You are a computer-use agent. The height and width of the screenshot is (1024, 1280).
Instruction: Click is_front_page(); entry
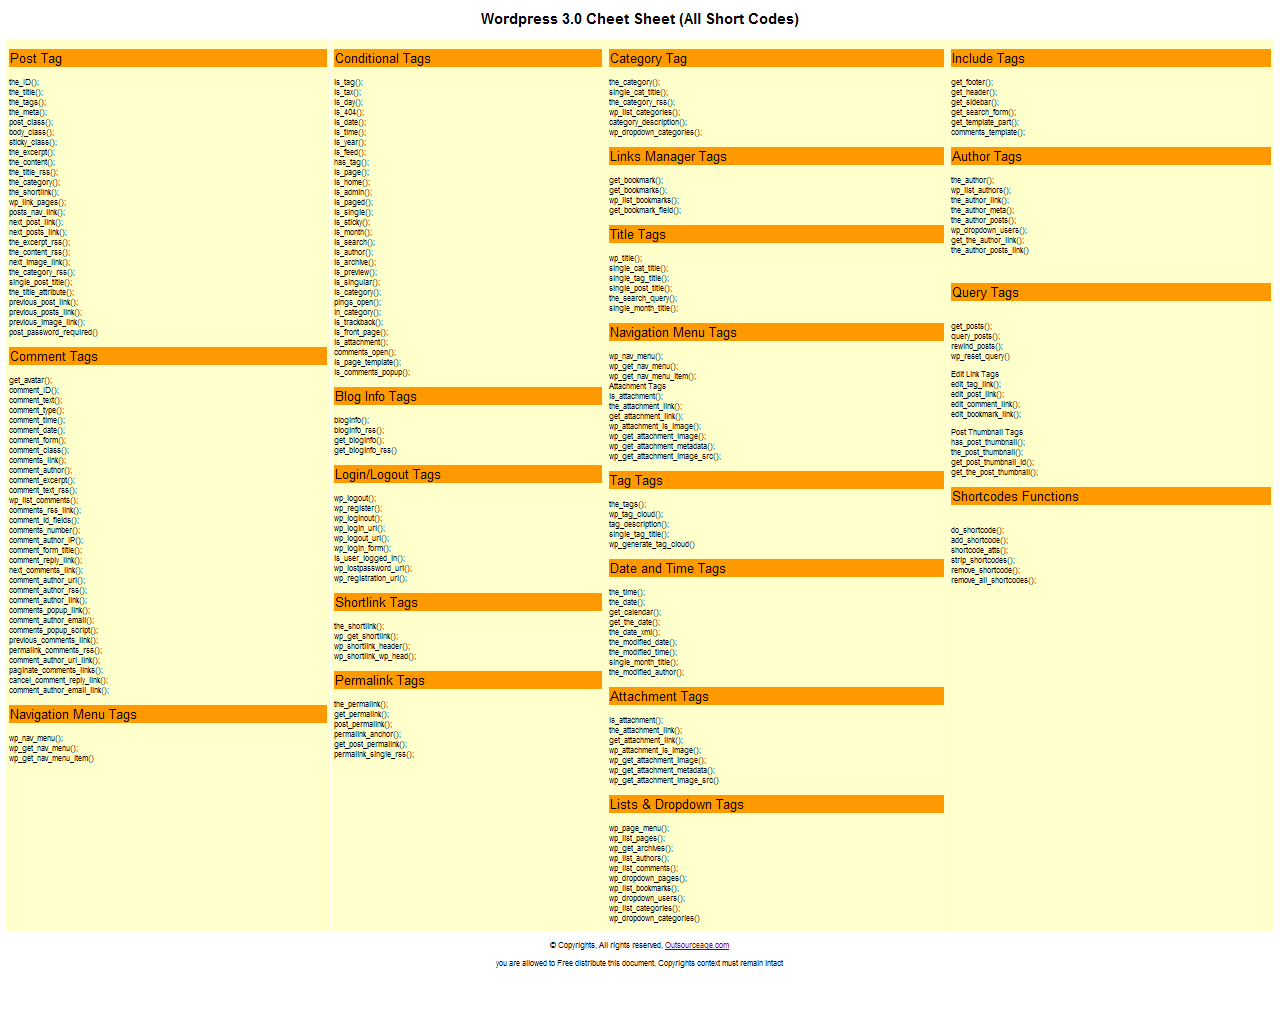coord(361,332)
